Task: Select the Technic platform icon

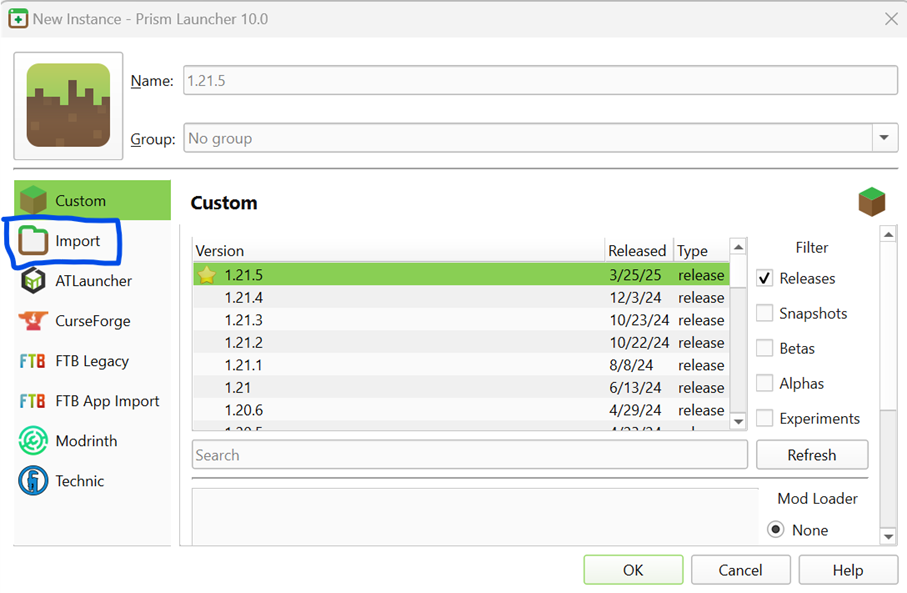Action: pyautogui.click(x=33, y=481)
